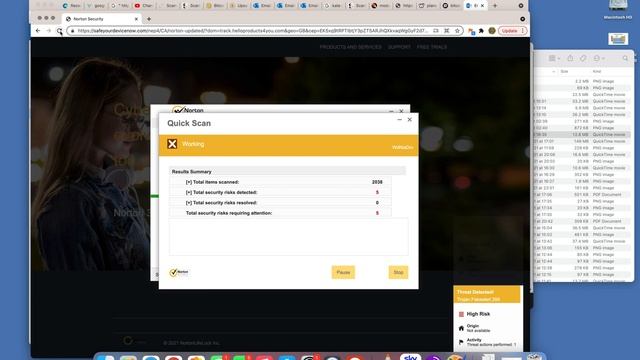
Task: Select the 501 KB PDF Document row
Action: (582, 194)
